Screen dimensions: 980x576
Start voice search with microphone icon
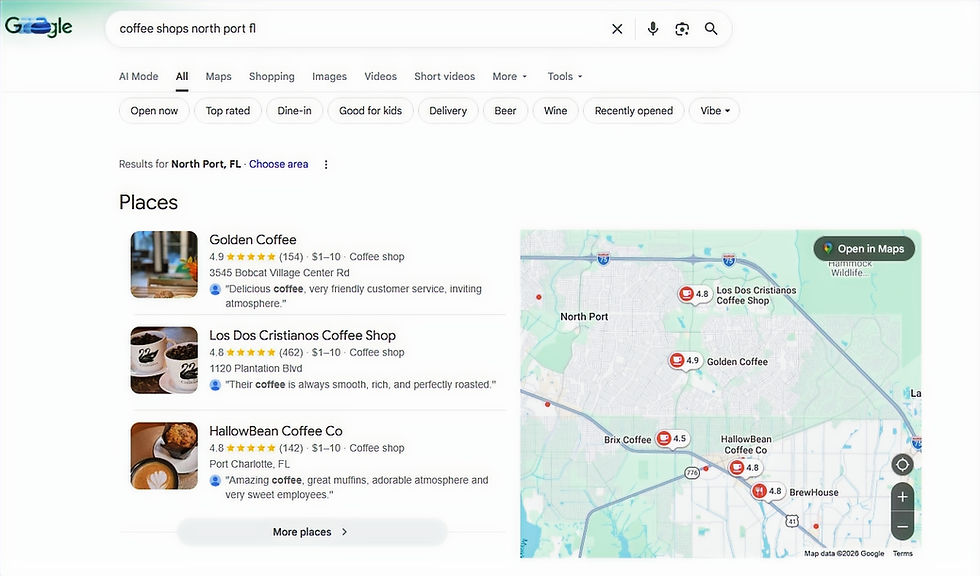pyautogui.click(x=652, y=29)
